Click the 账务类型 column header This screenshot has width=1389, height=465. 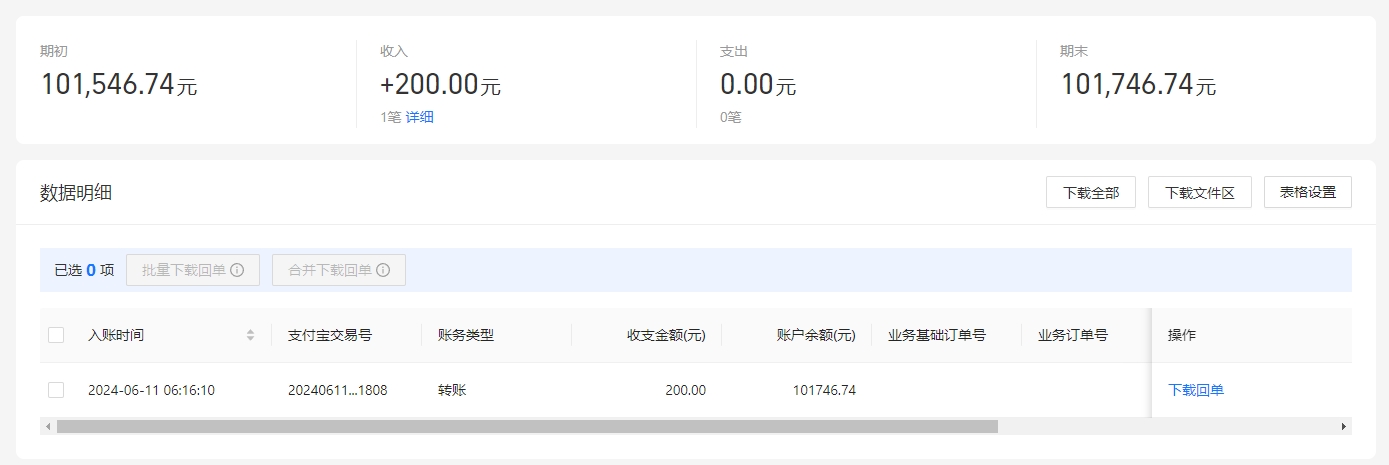pos(466,335)
